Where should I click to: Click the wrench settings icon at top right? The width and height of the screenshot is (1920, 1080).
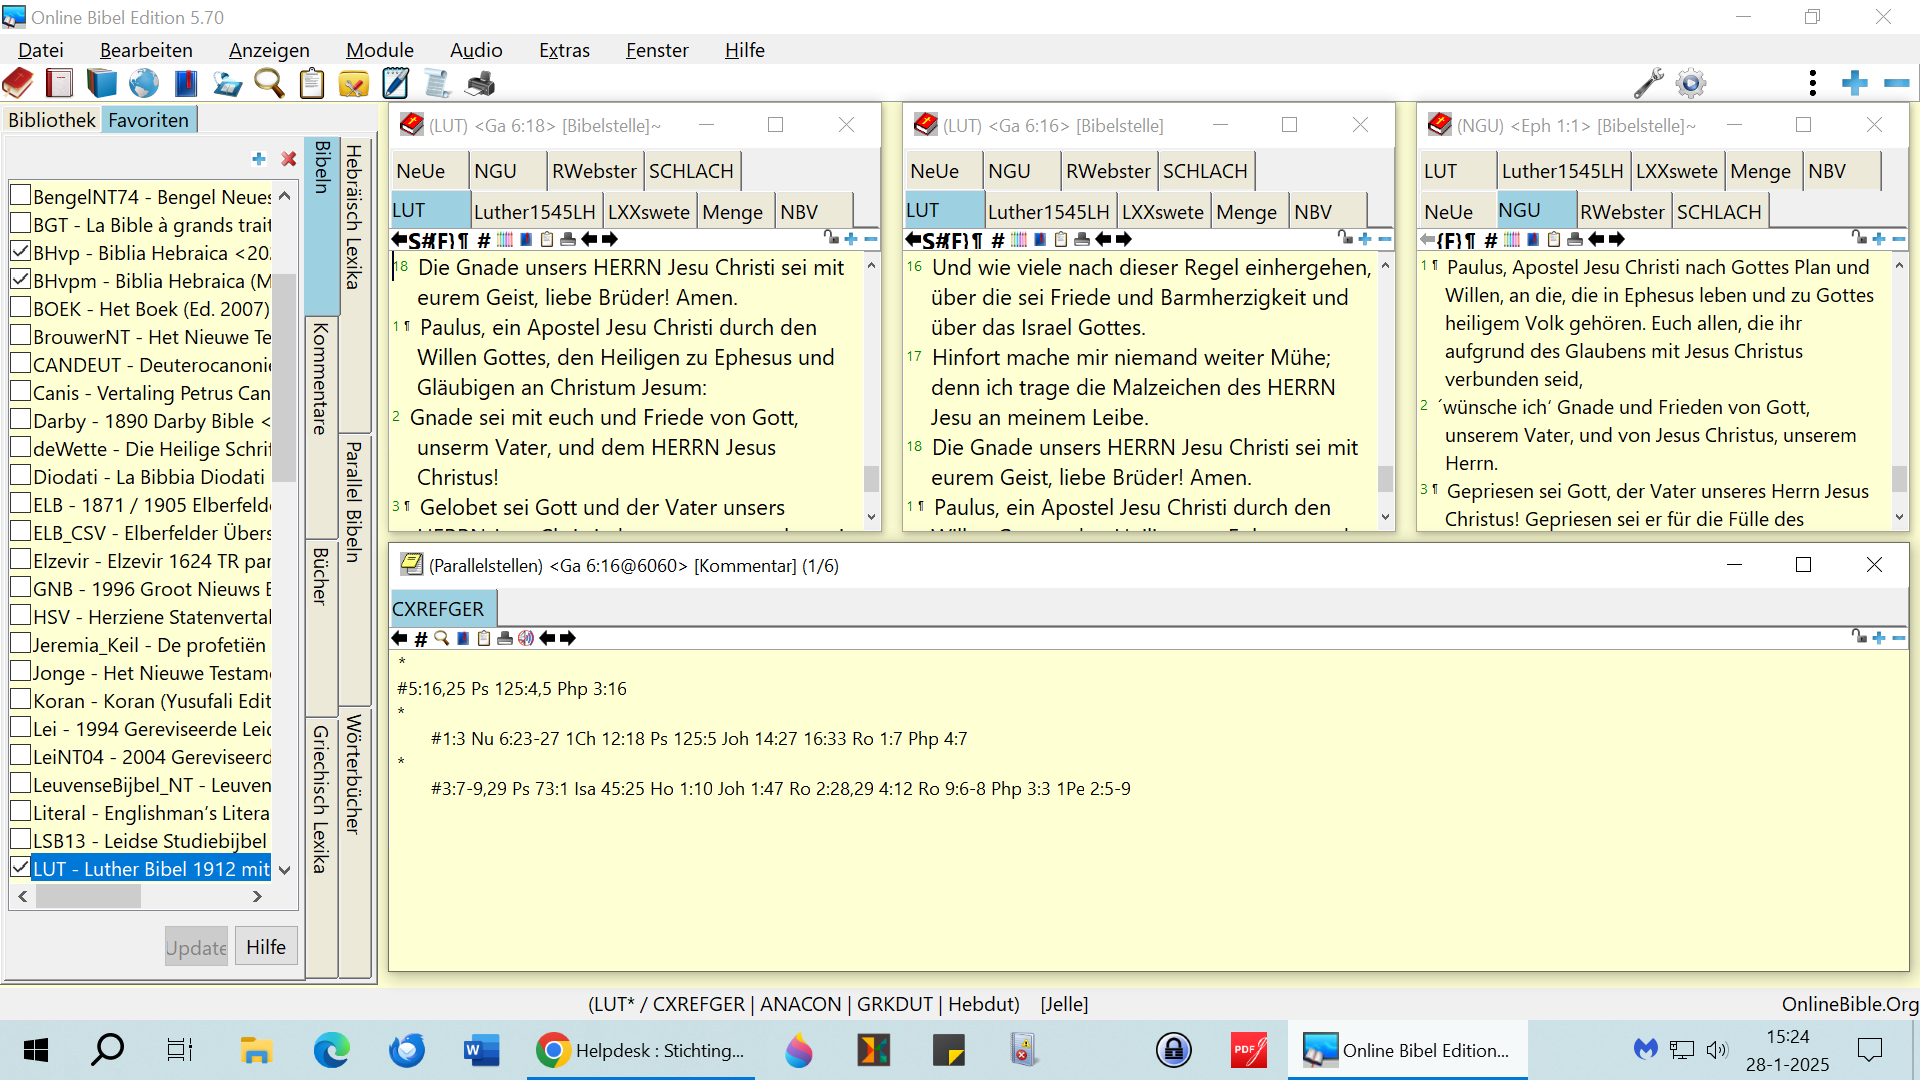click(x=1648, y=84)
